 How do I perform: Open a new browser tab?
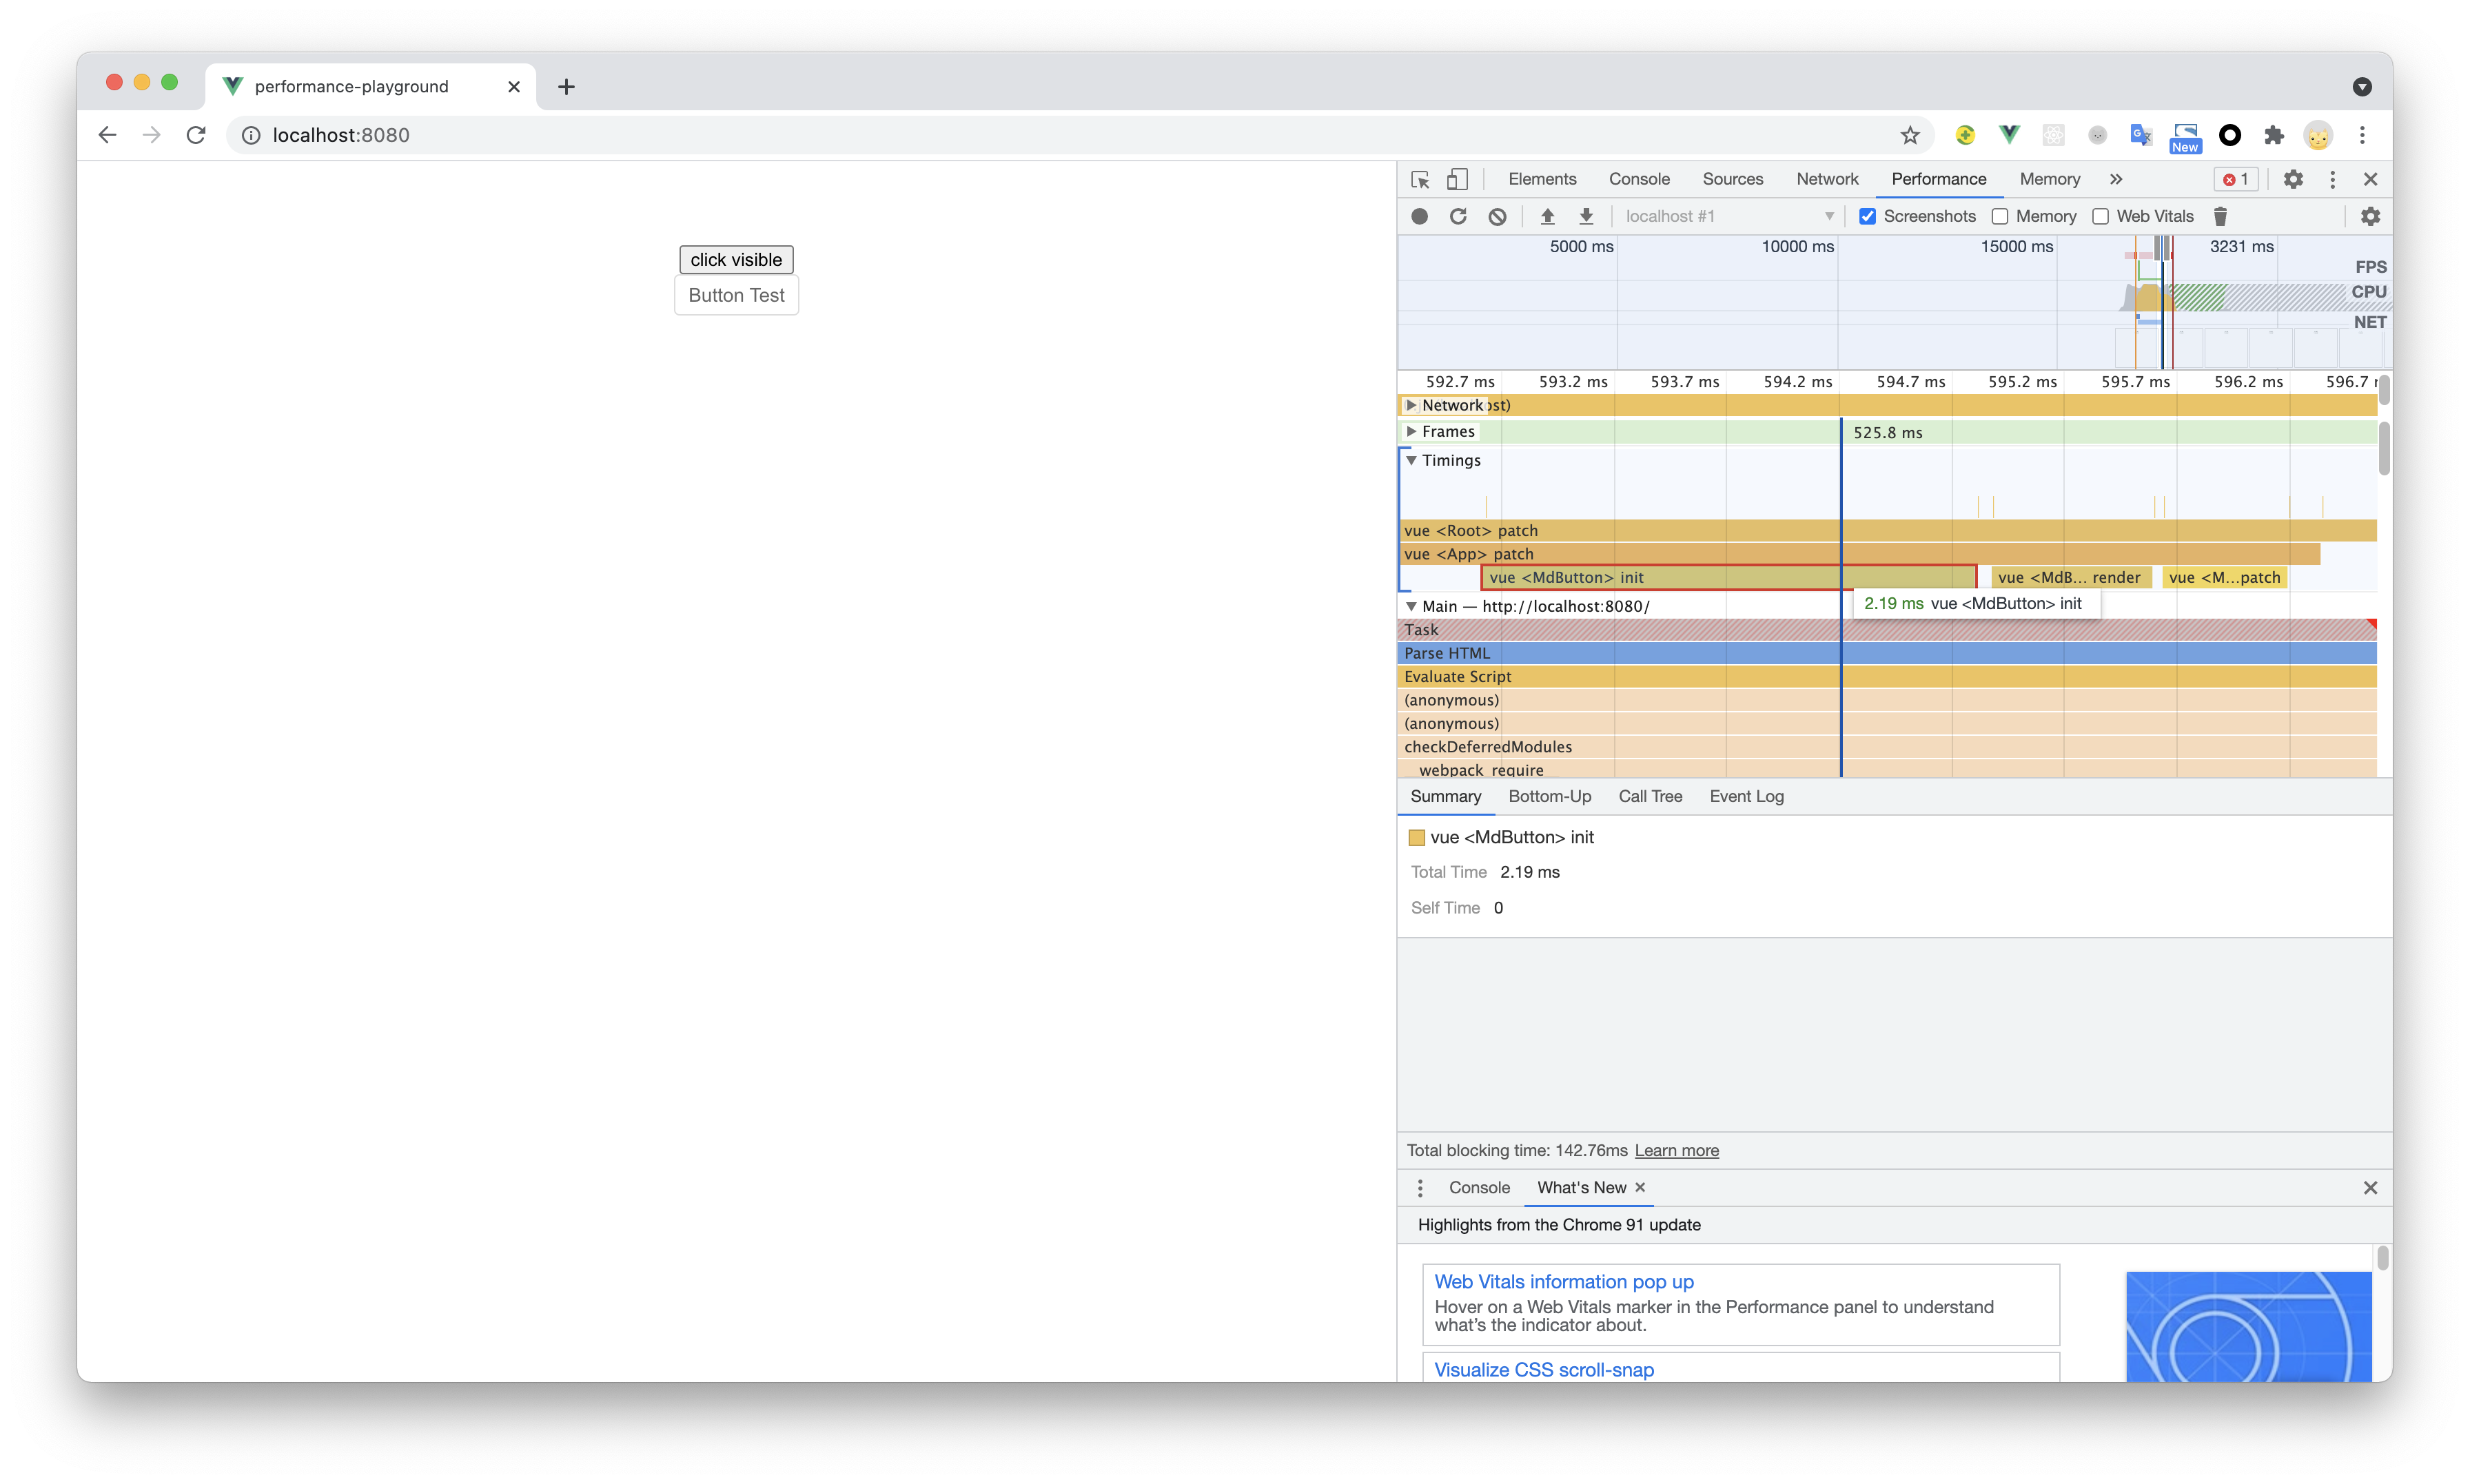[566, 87]
